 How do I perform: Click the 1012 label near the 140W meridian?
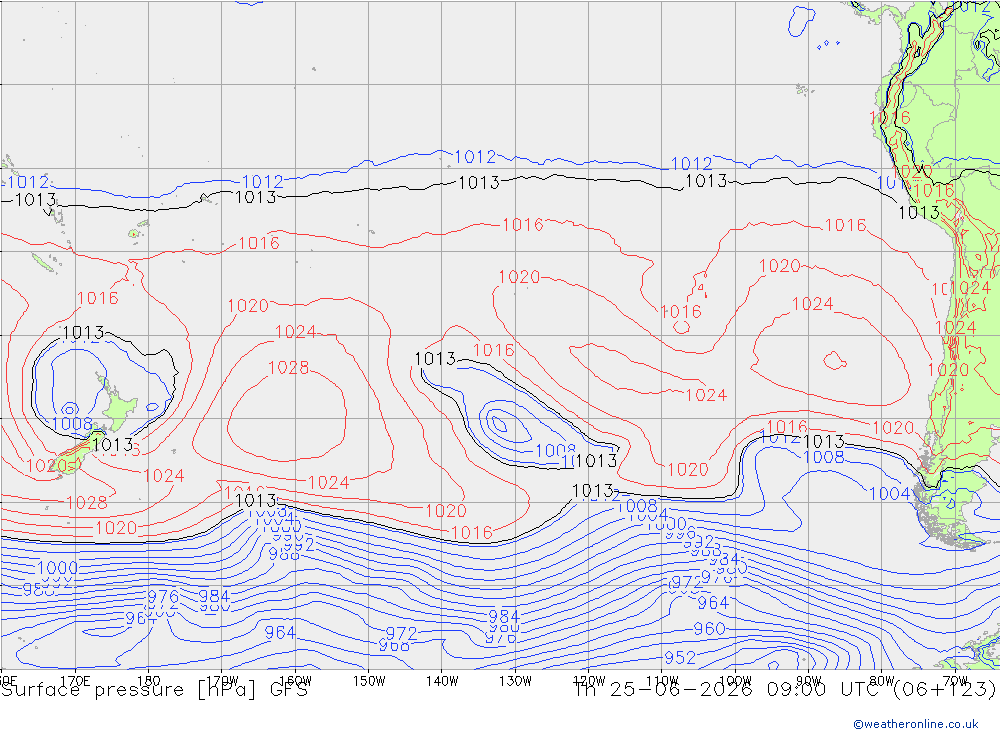[475, 157]
